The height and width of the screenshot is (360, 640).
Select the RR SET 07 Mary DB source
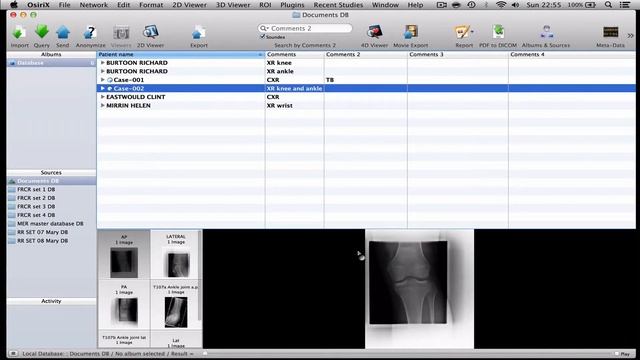[x=51, y=232]
